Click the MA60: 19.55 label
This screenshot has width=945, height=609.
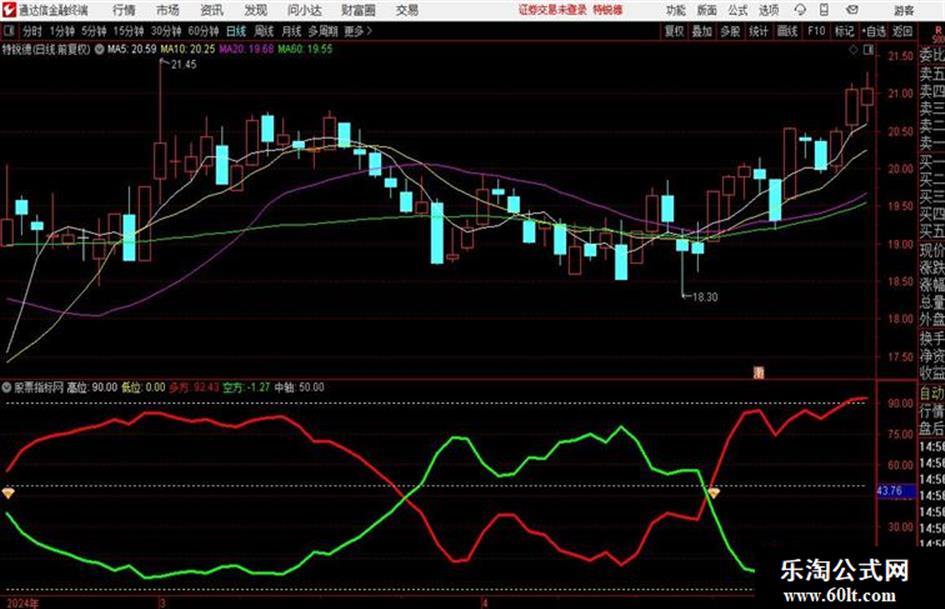click(305, 49)
